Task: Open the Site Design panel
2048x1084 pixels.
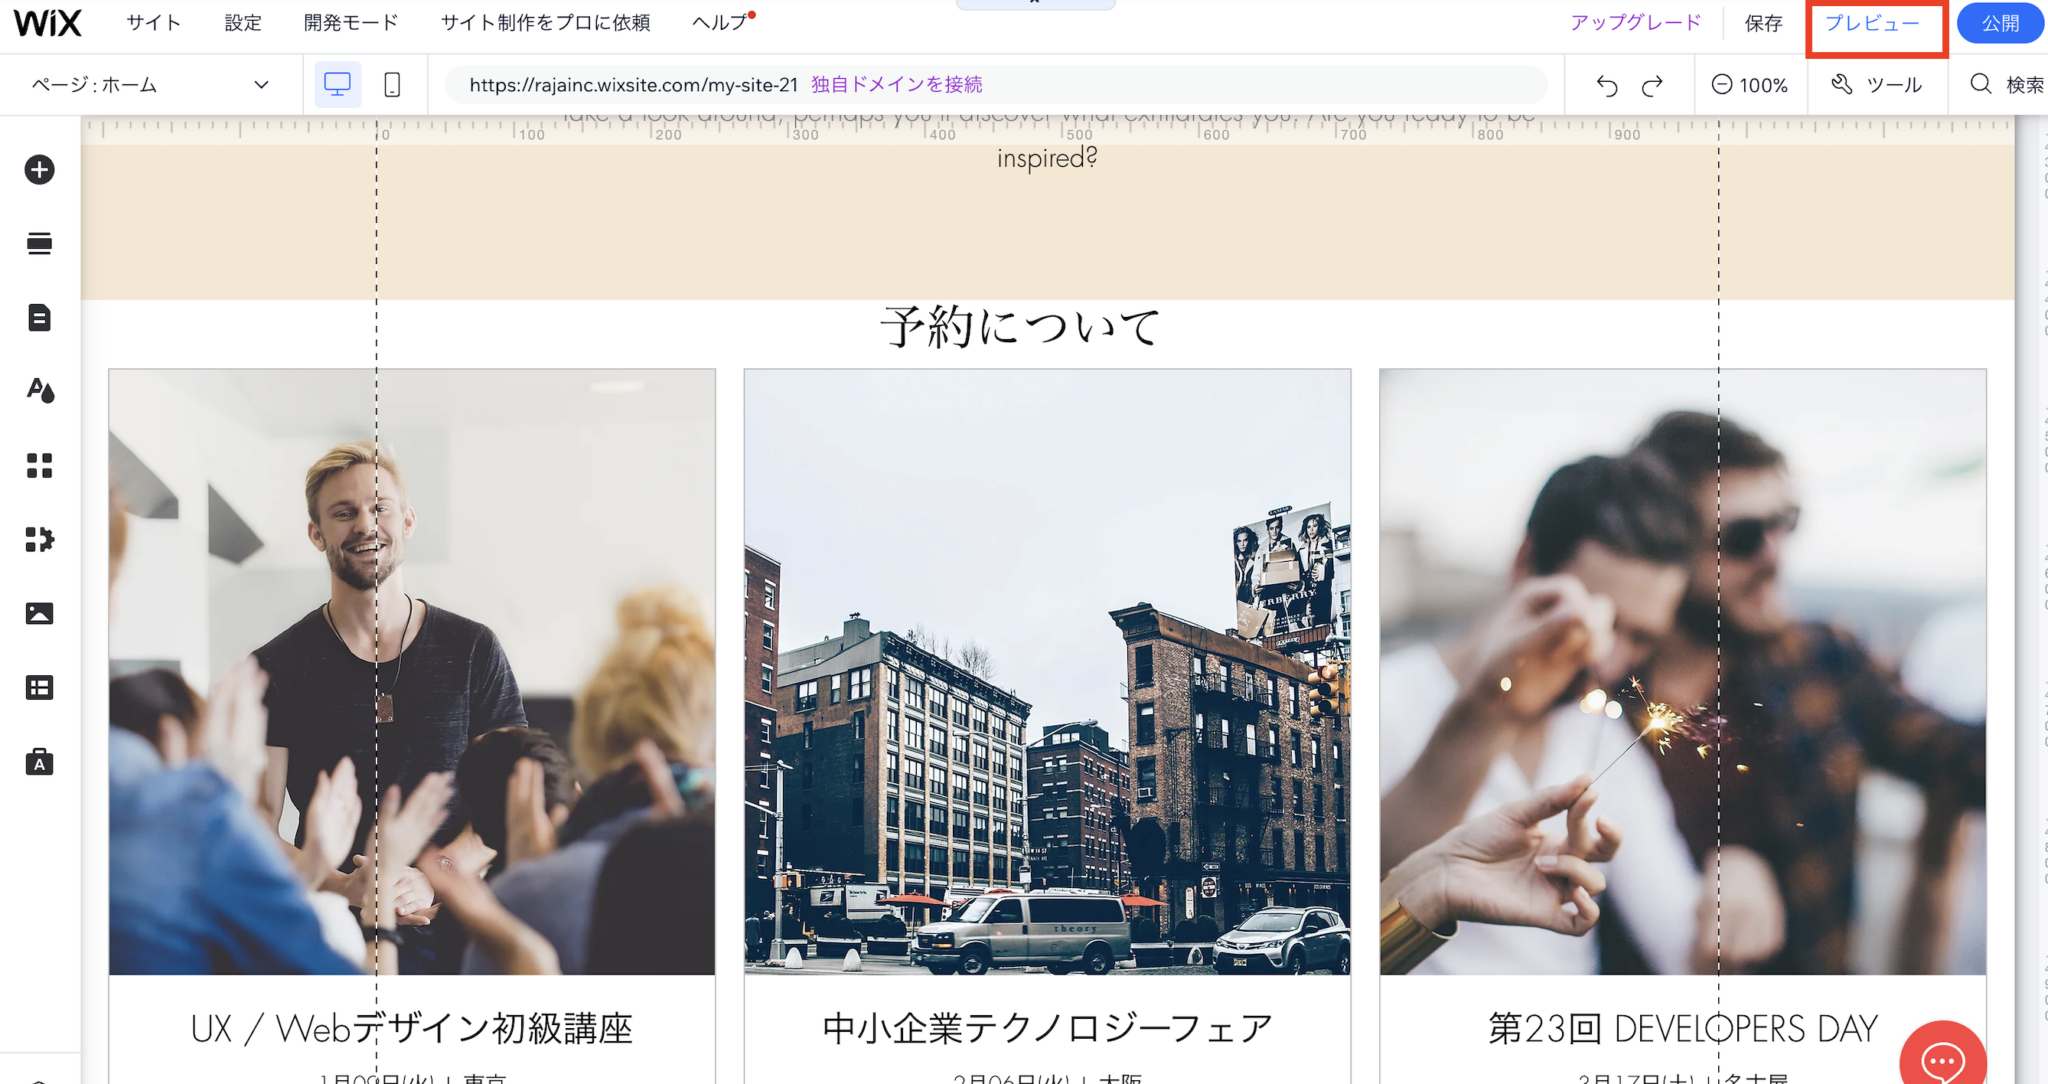Action: [40, 391]
